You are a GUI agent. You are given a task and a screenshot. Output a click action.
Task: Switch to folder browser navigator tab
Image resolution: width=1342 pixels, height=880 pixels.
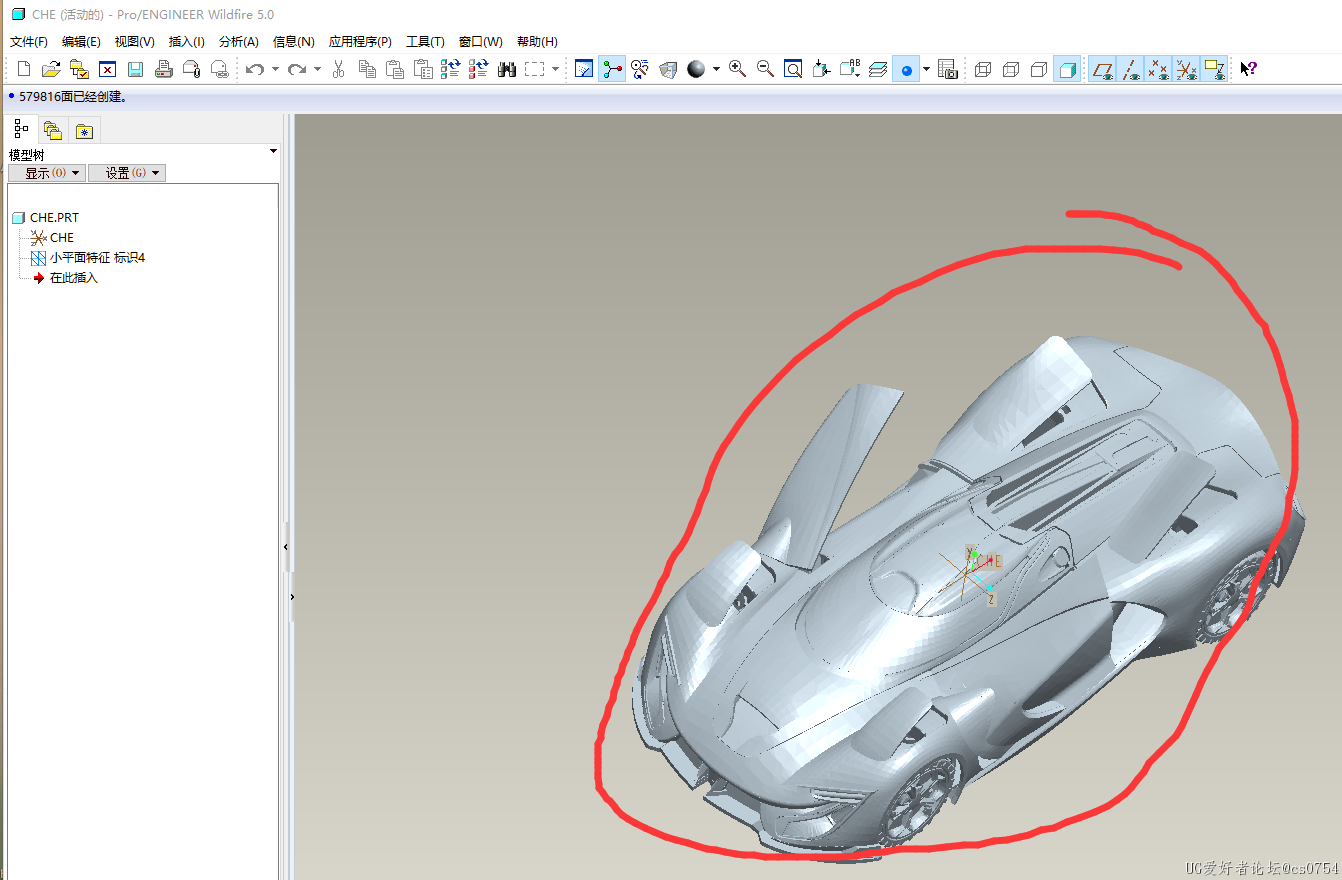pyautogui.click(x=53, y=131)
